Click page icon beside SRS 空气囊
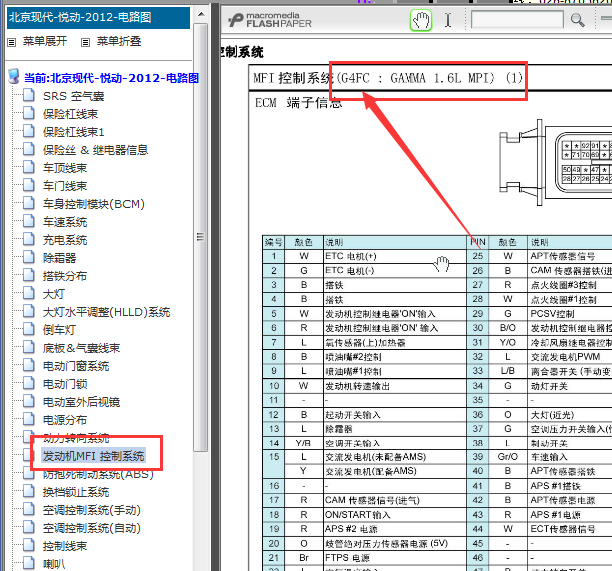 pyautogui.click(x=28, y=95)
